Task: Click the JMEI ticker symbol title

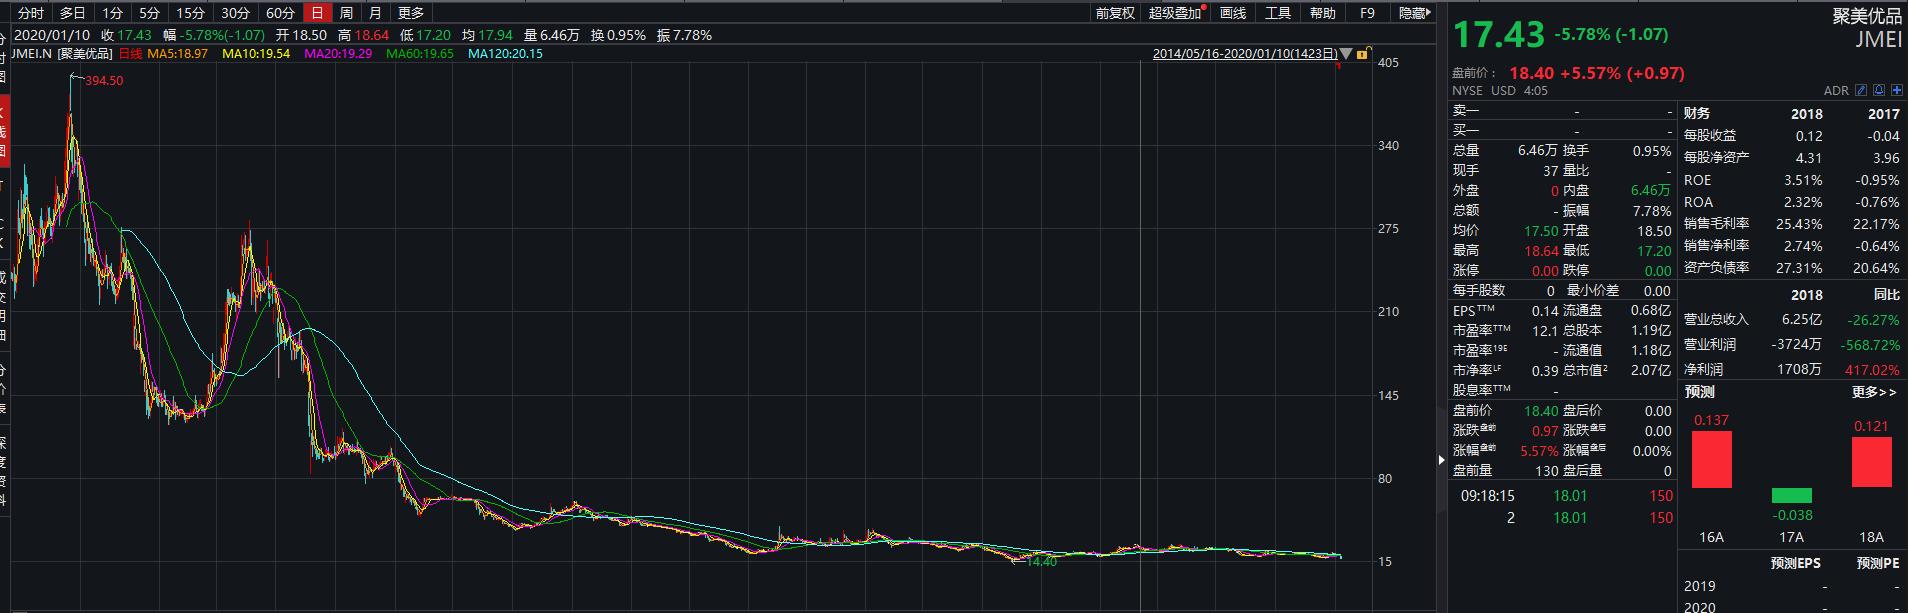Action: point(1878,40)
